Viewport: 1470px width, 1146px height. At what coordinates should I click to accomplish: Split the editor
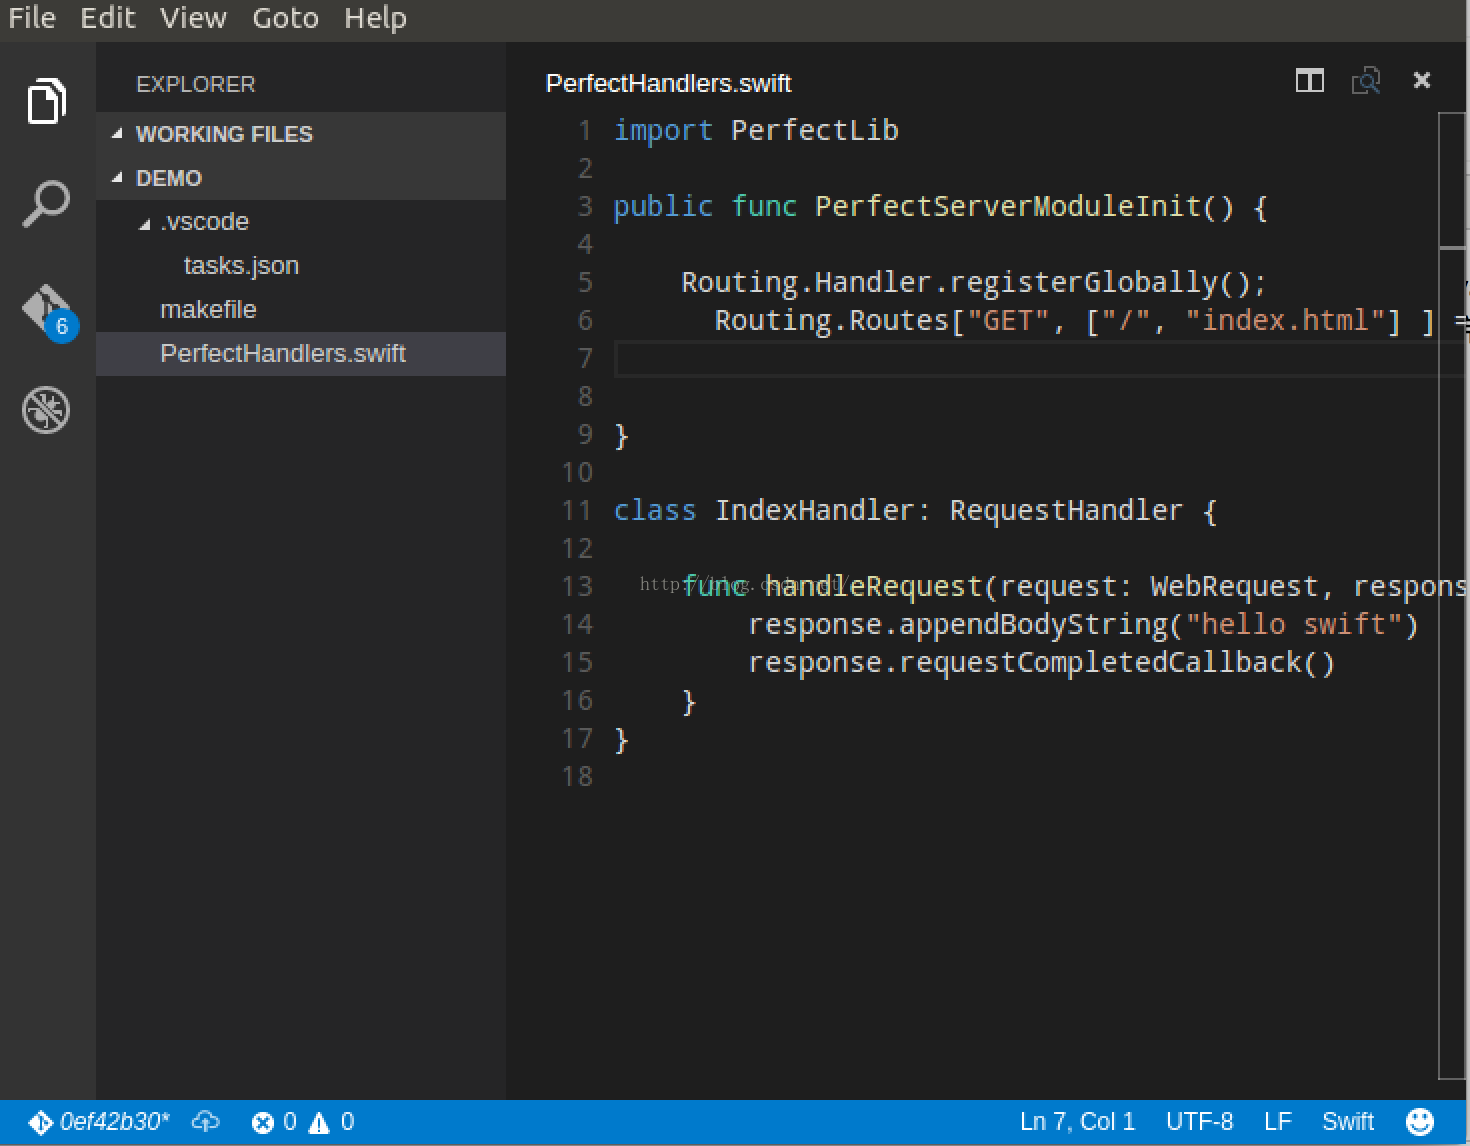pyautogui.click(x=1309, y=81)
